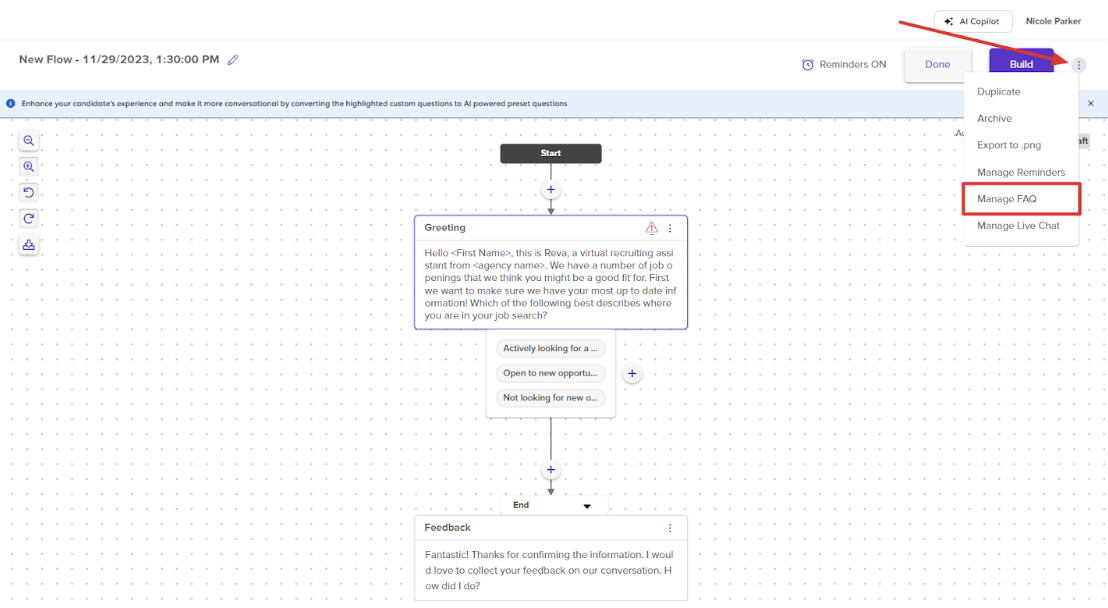
Task: Toggle Reminders ON setting
Action: click(844, 64)
